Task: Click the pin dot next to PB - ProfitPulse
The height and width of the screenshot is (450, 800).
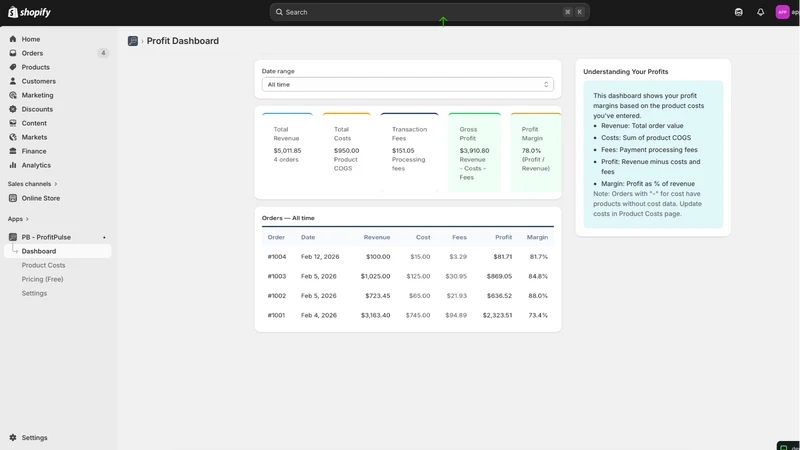Action: point(104,238)
